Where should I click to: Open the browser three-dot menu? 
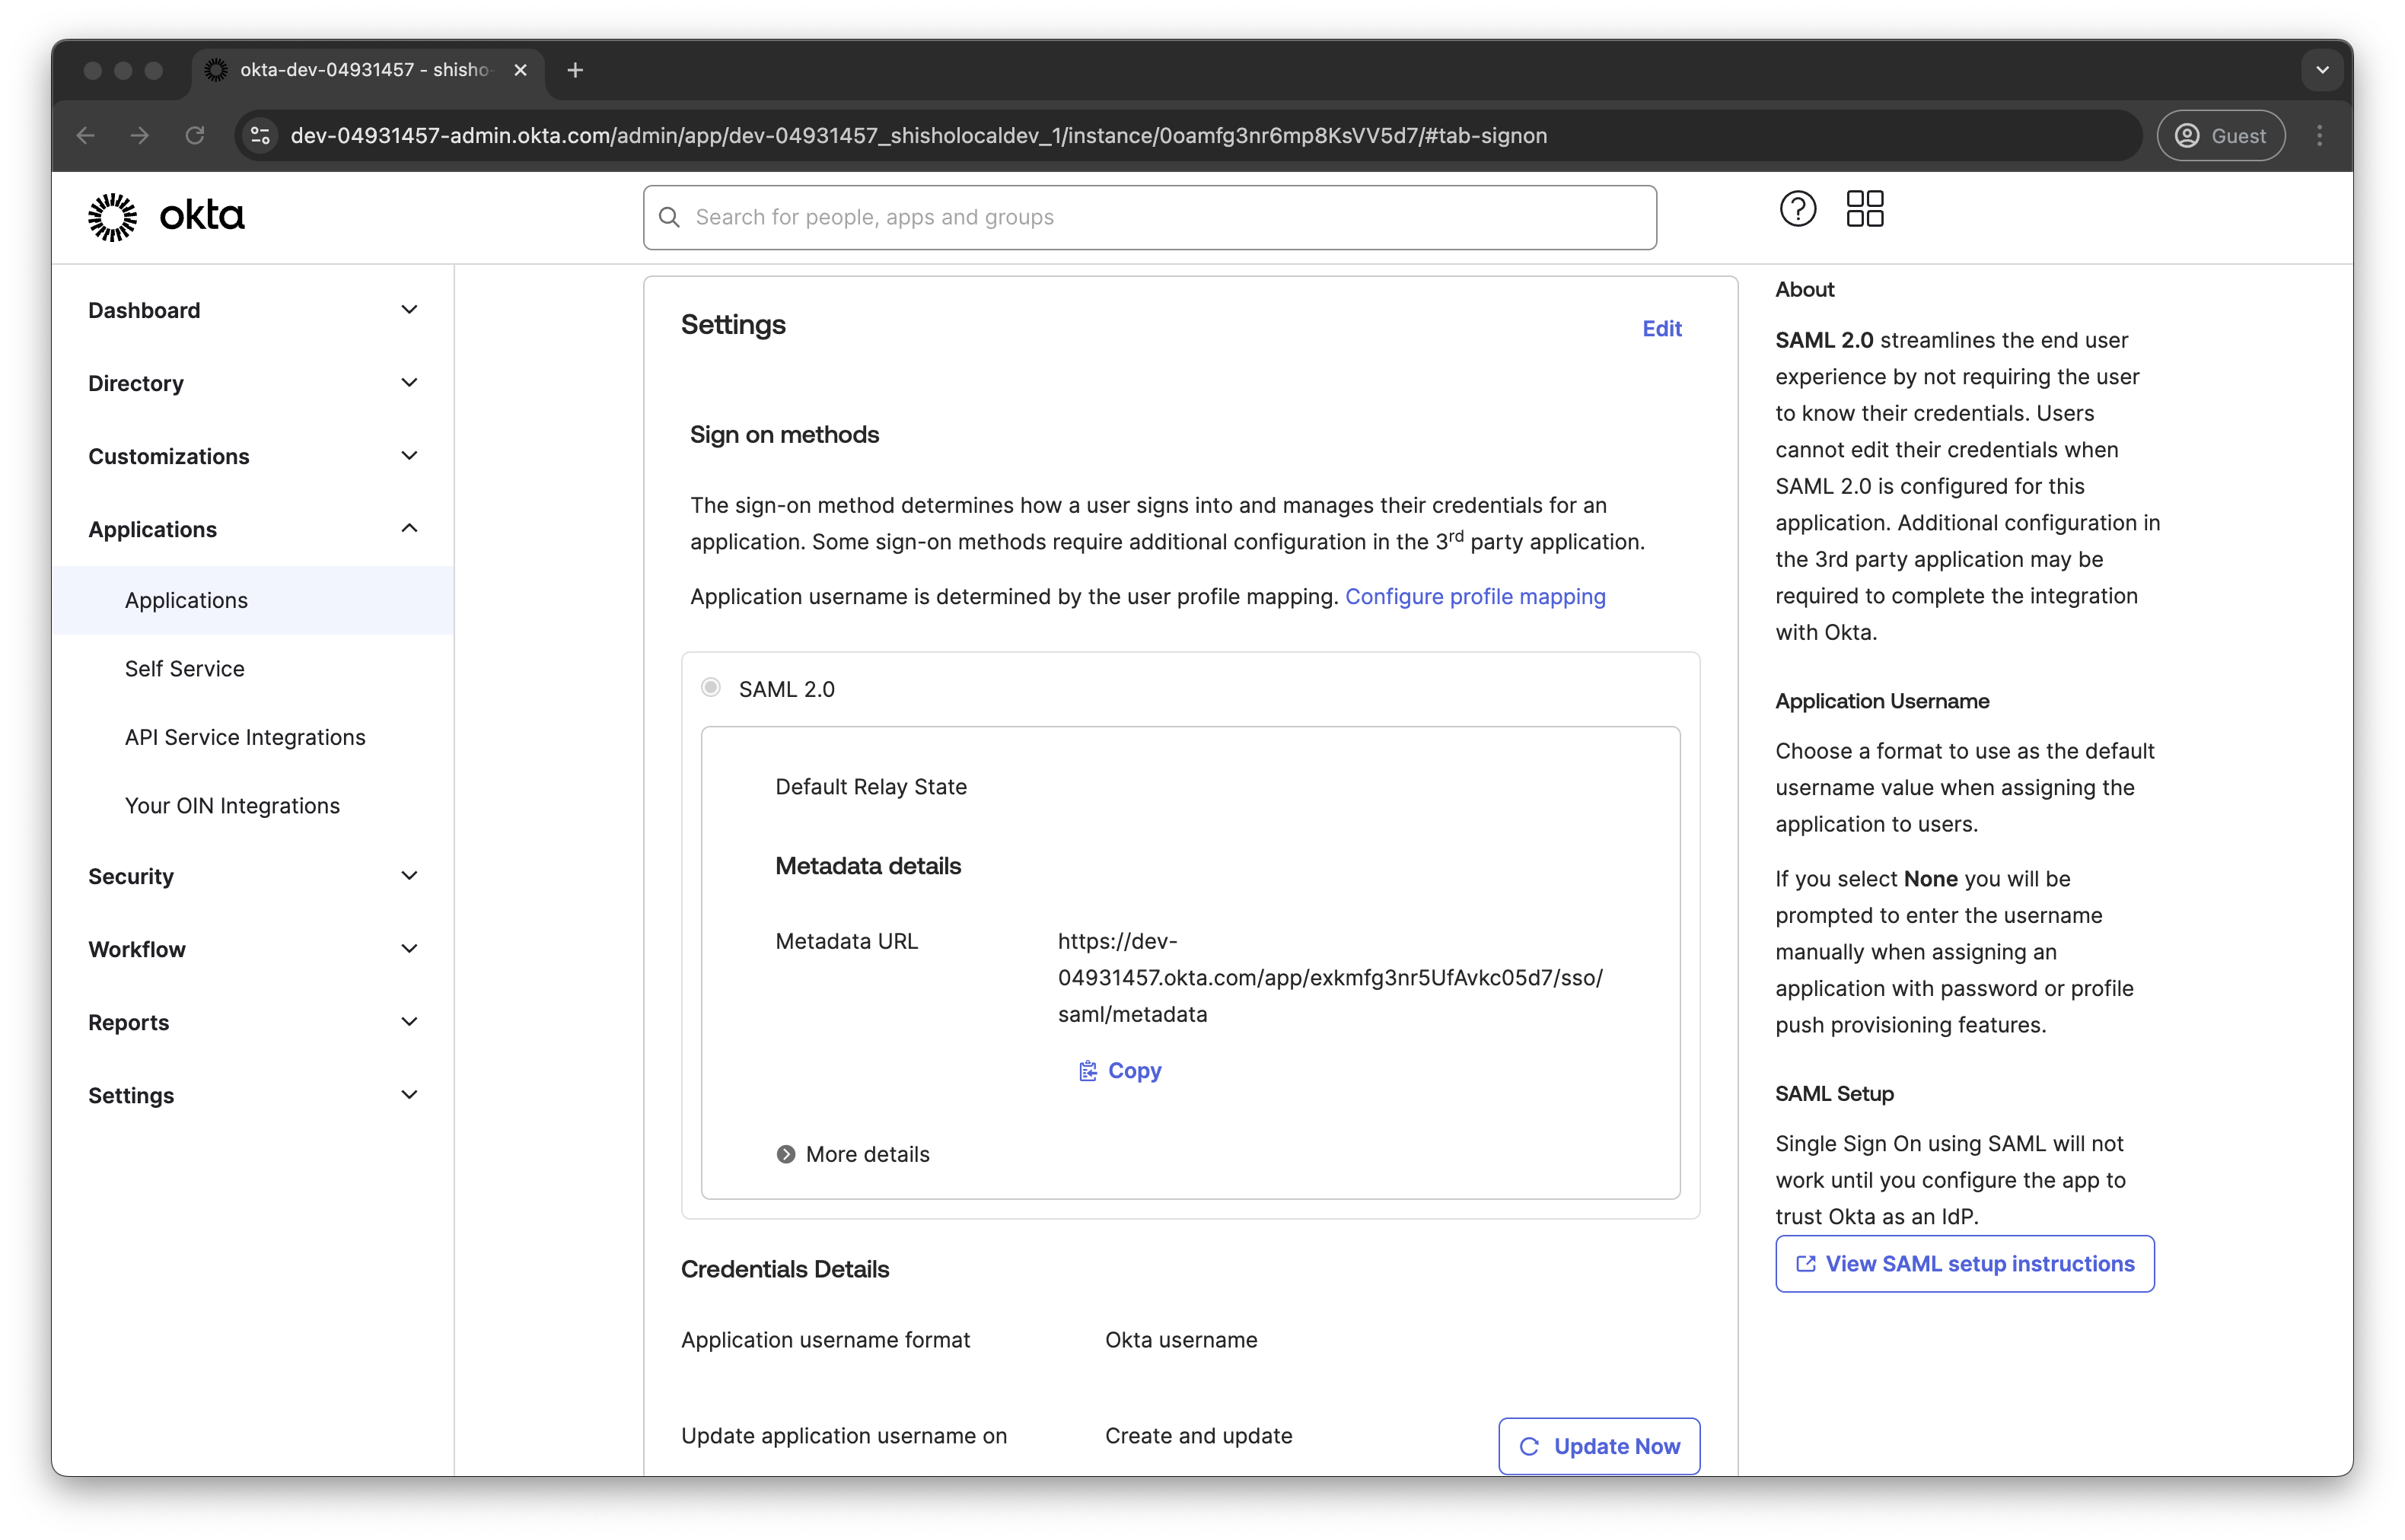coord(2319,135)
